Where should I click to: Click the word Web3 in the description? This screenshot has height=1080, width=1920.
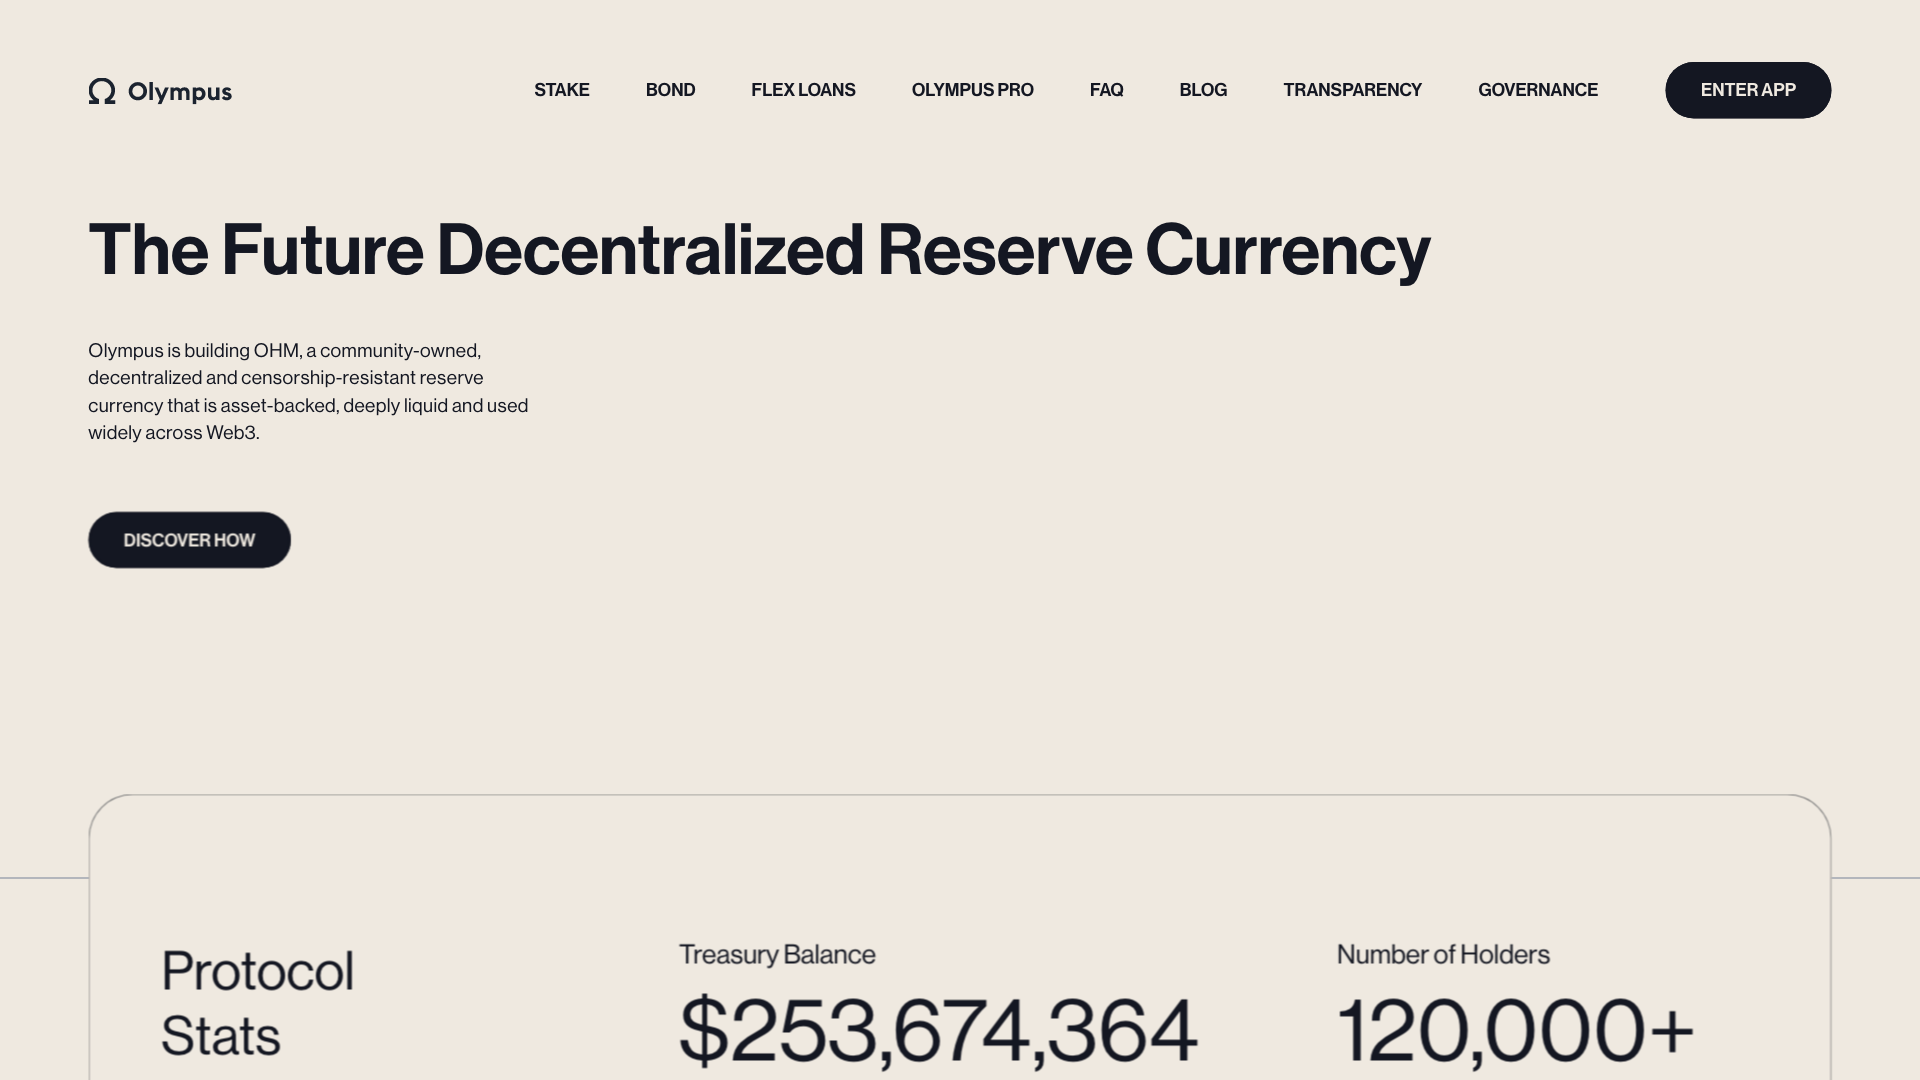coord(232,433)
